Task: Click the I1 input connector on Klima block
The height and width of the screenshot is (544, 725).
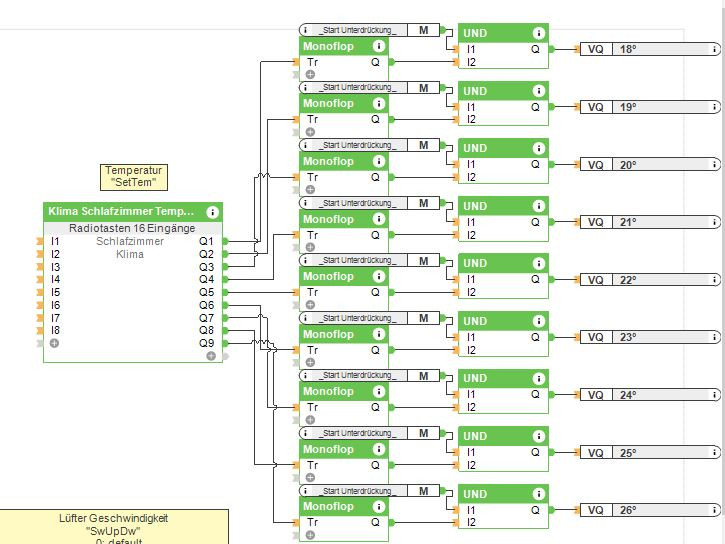Action: click(40, 241)
